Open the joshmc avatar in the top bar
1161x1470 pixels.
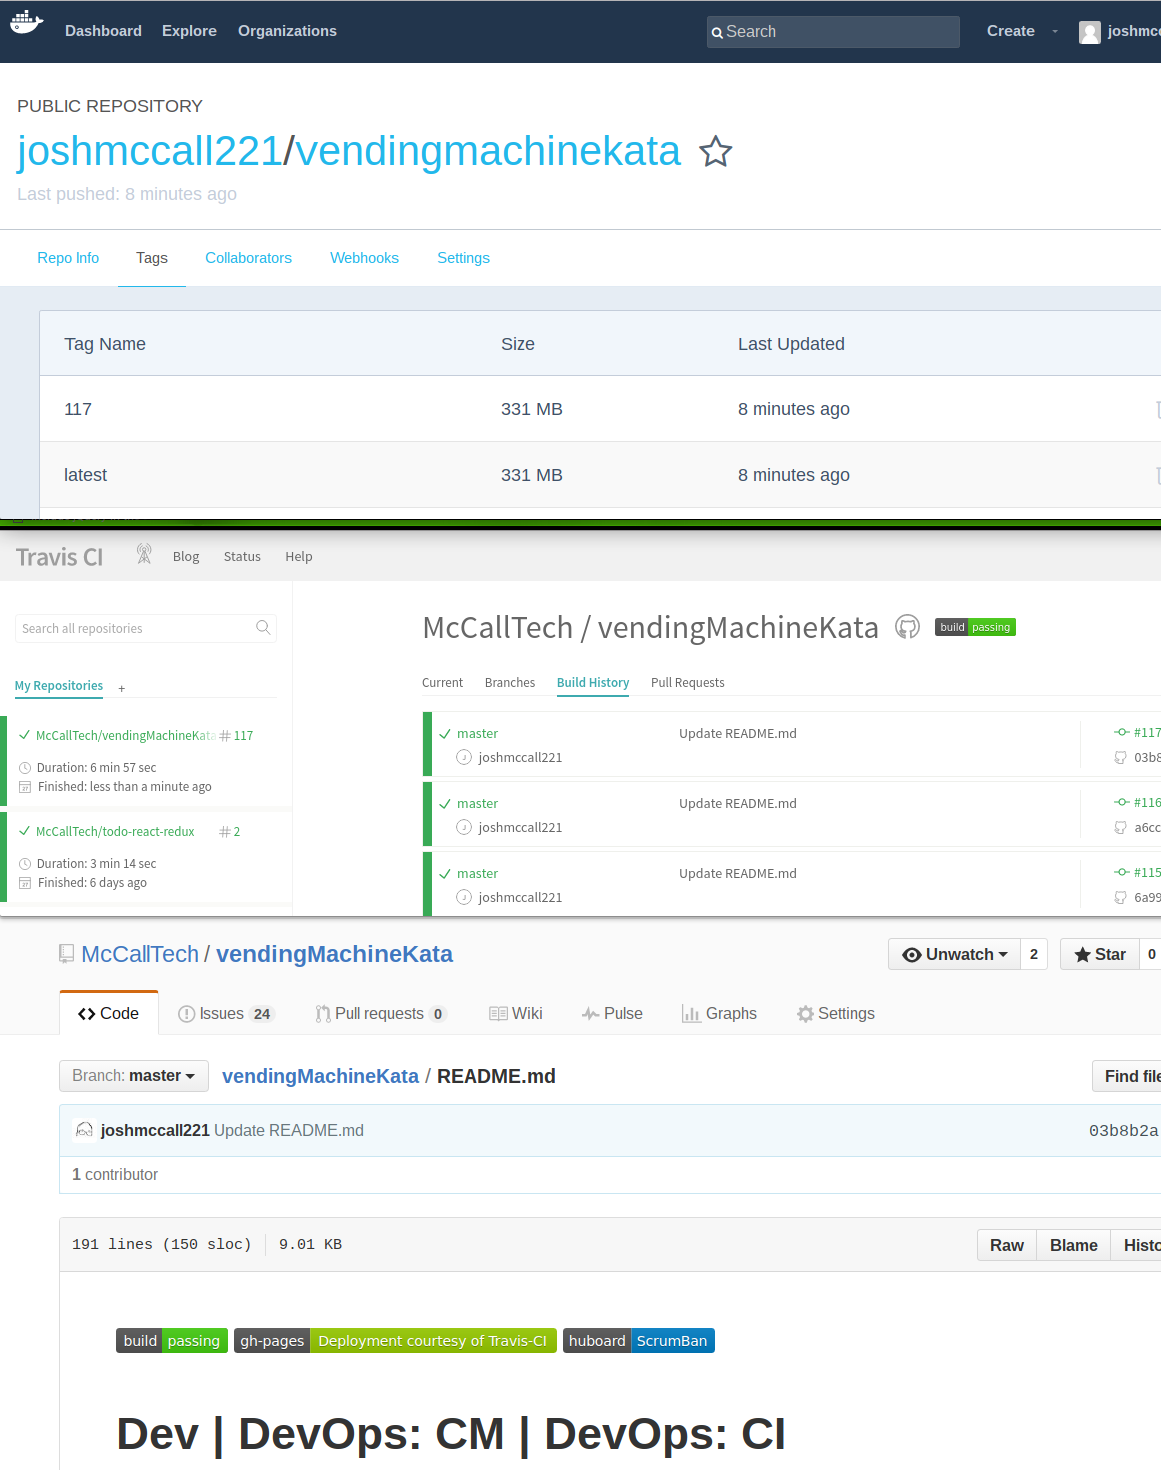[1089, 31]
